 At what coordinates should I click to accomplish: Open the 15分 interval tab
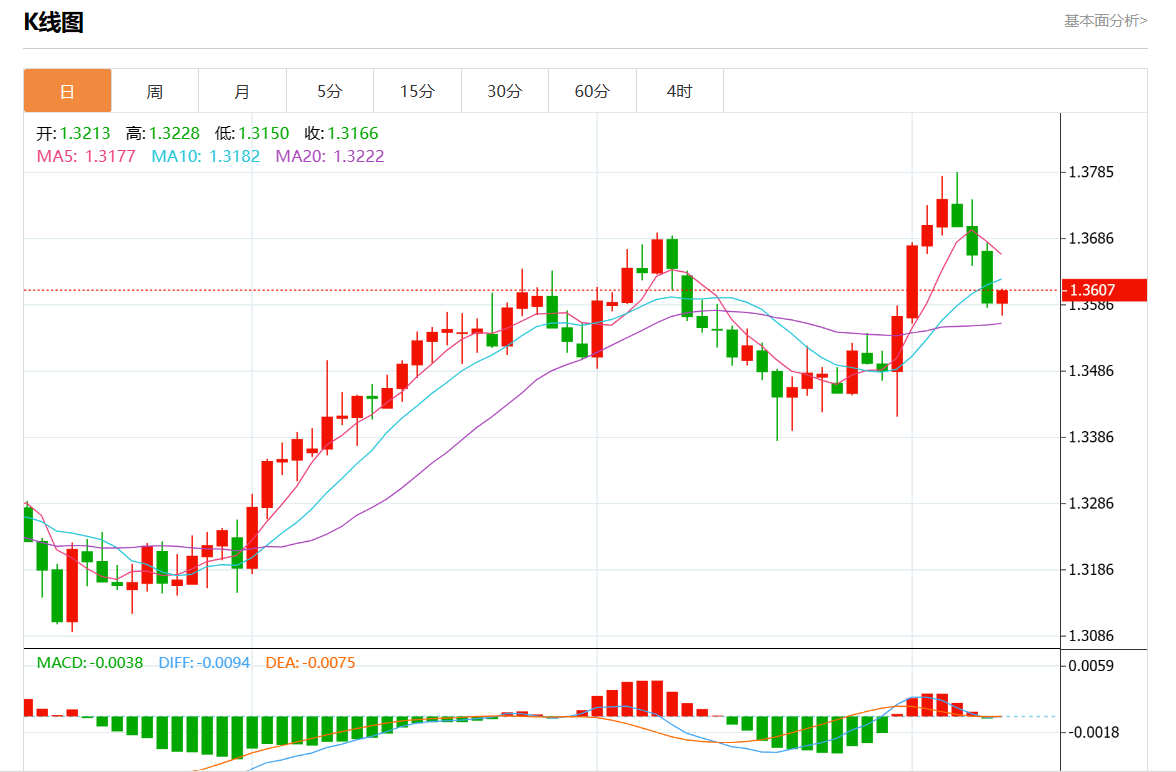pos(418,91)
